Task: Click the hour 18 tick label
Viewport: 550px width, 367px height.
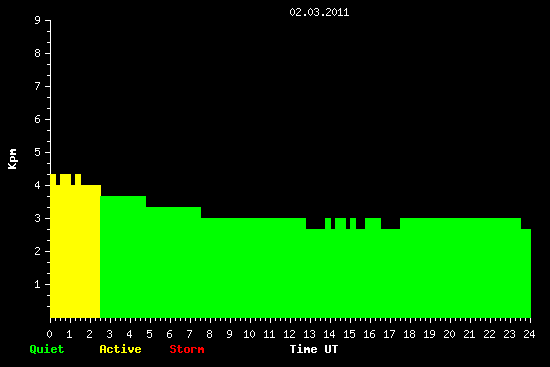Action: pyautogui.click(x=409, y=334)
